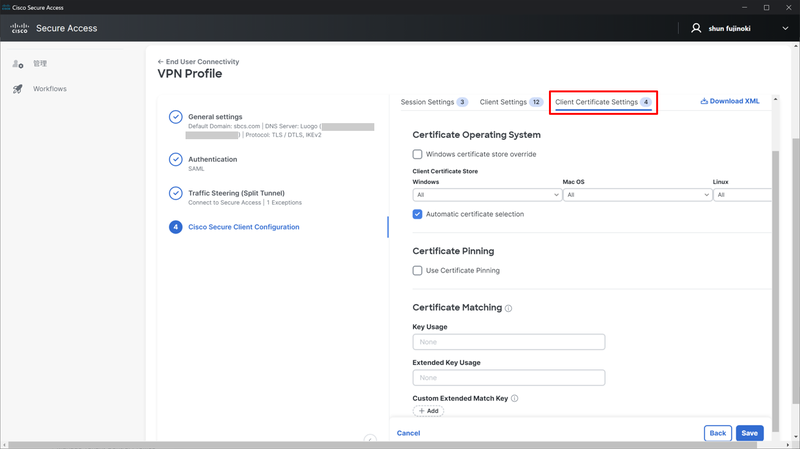Open the Mac OS certificate store dropdown

pyautogui.click(x=637, y=195)
